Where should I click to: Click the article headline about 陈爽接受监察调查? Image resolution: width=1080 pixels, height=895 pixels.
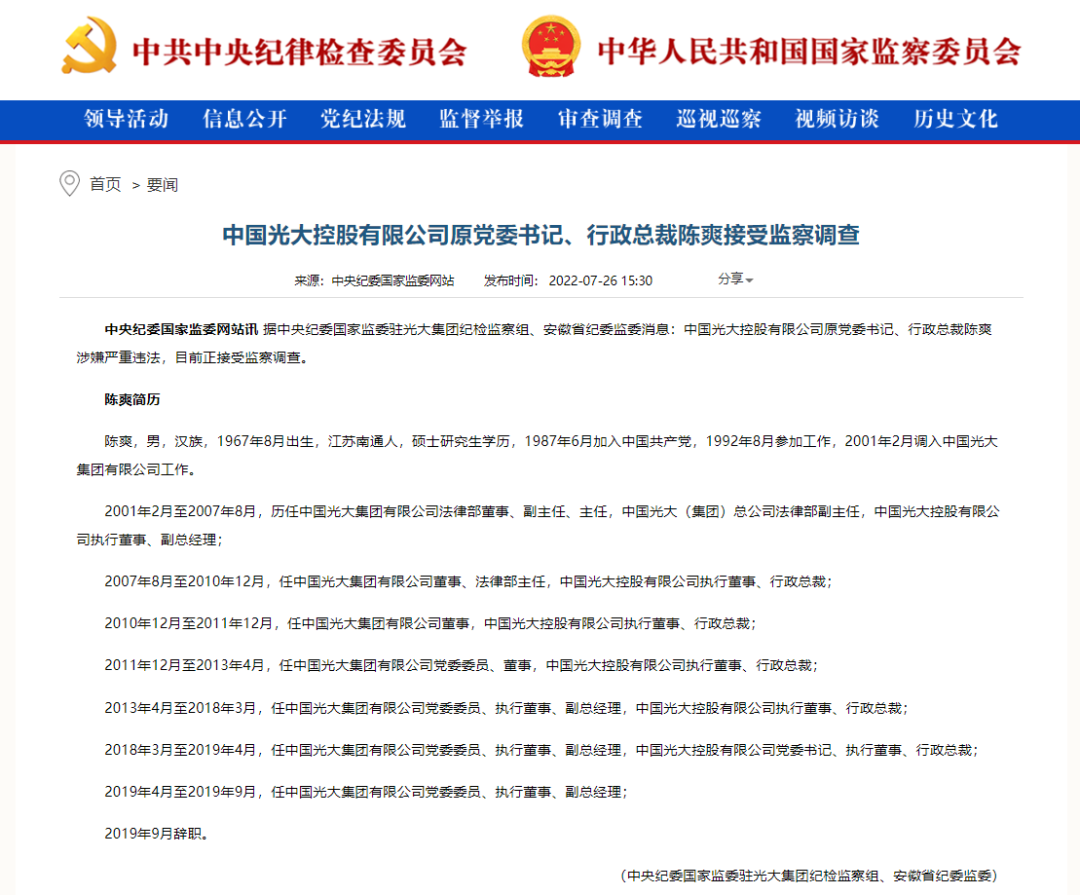pyautogui.click(x=541, y=235)
